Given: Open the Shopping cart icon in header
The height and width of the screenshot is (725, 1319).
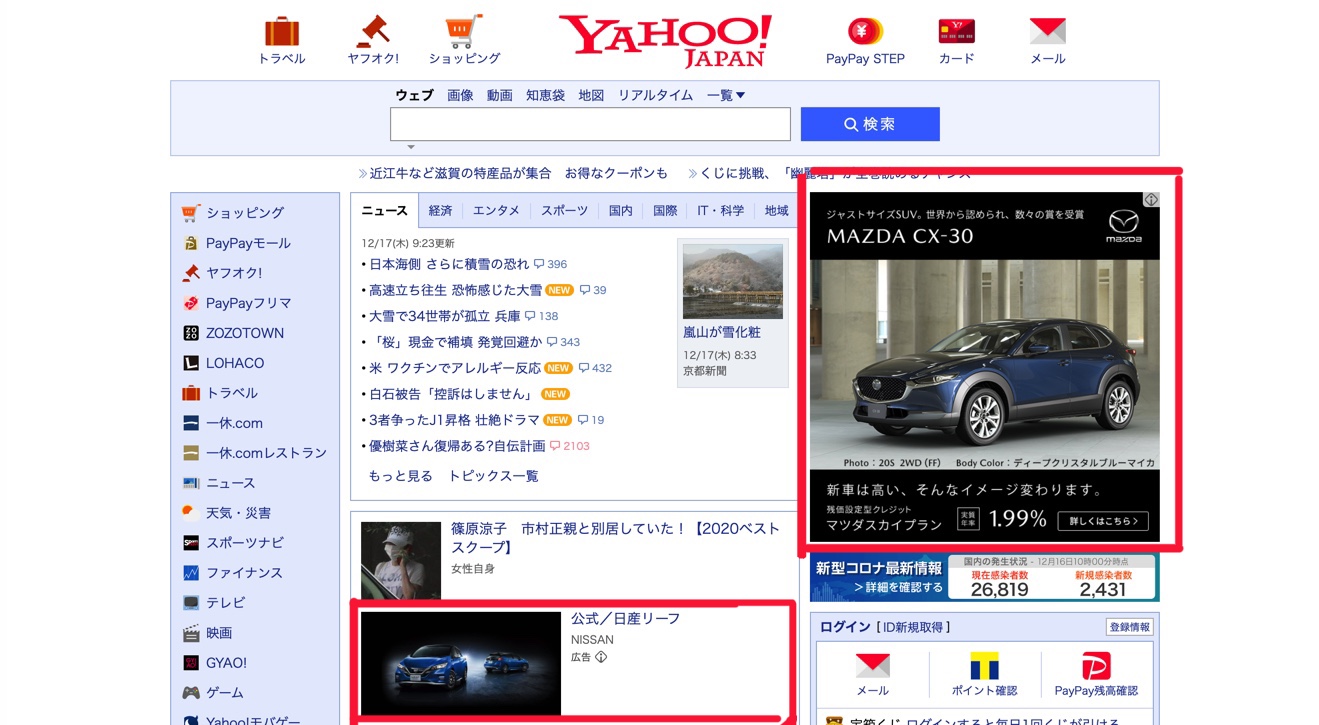Looking at the screenshot, I should [464, 32].
